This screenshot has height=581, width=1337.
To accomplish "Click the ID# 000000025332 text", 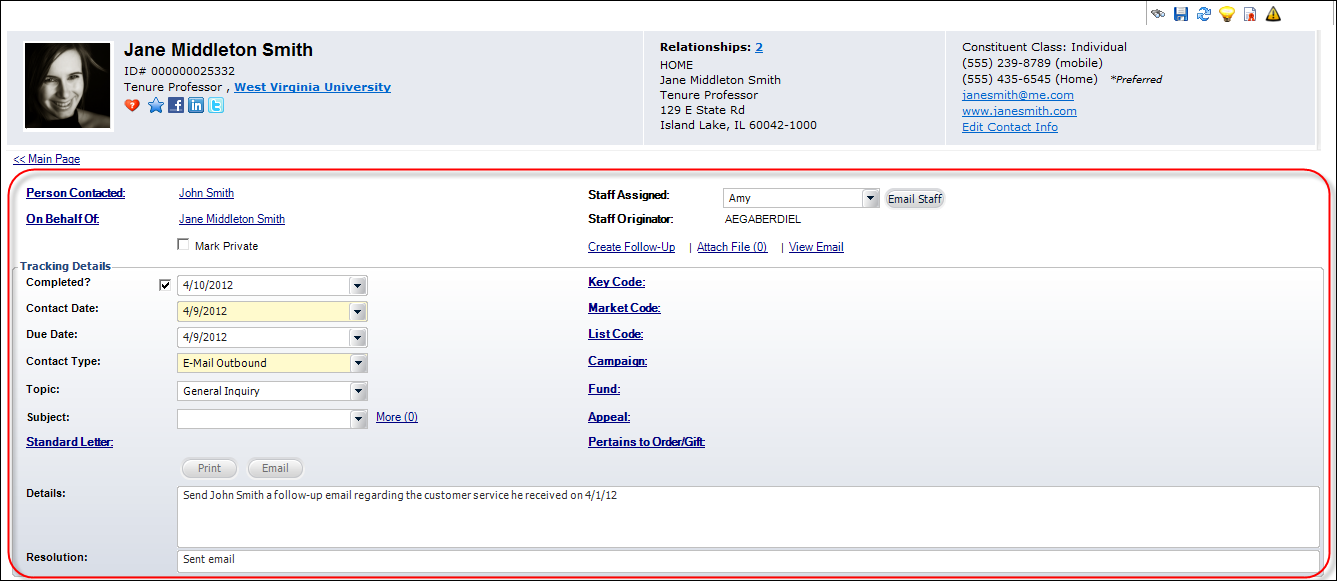I will coord(180,71).
